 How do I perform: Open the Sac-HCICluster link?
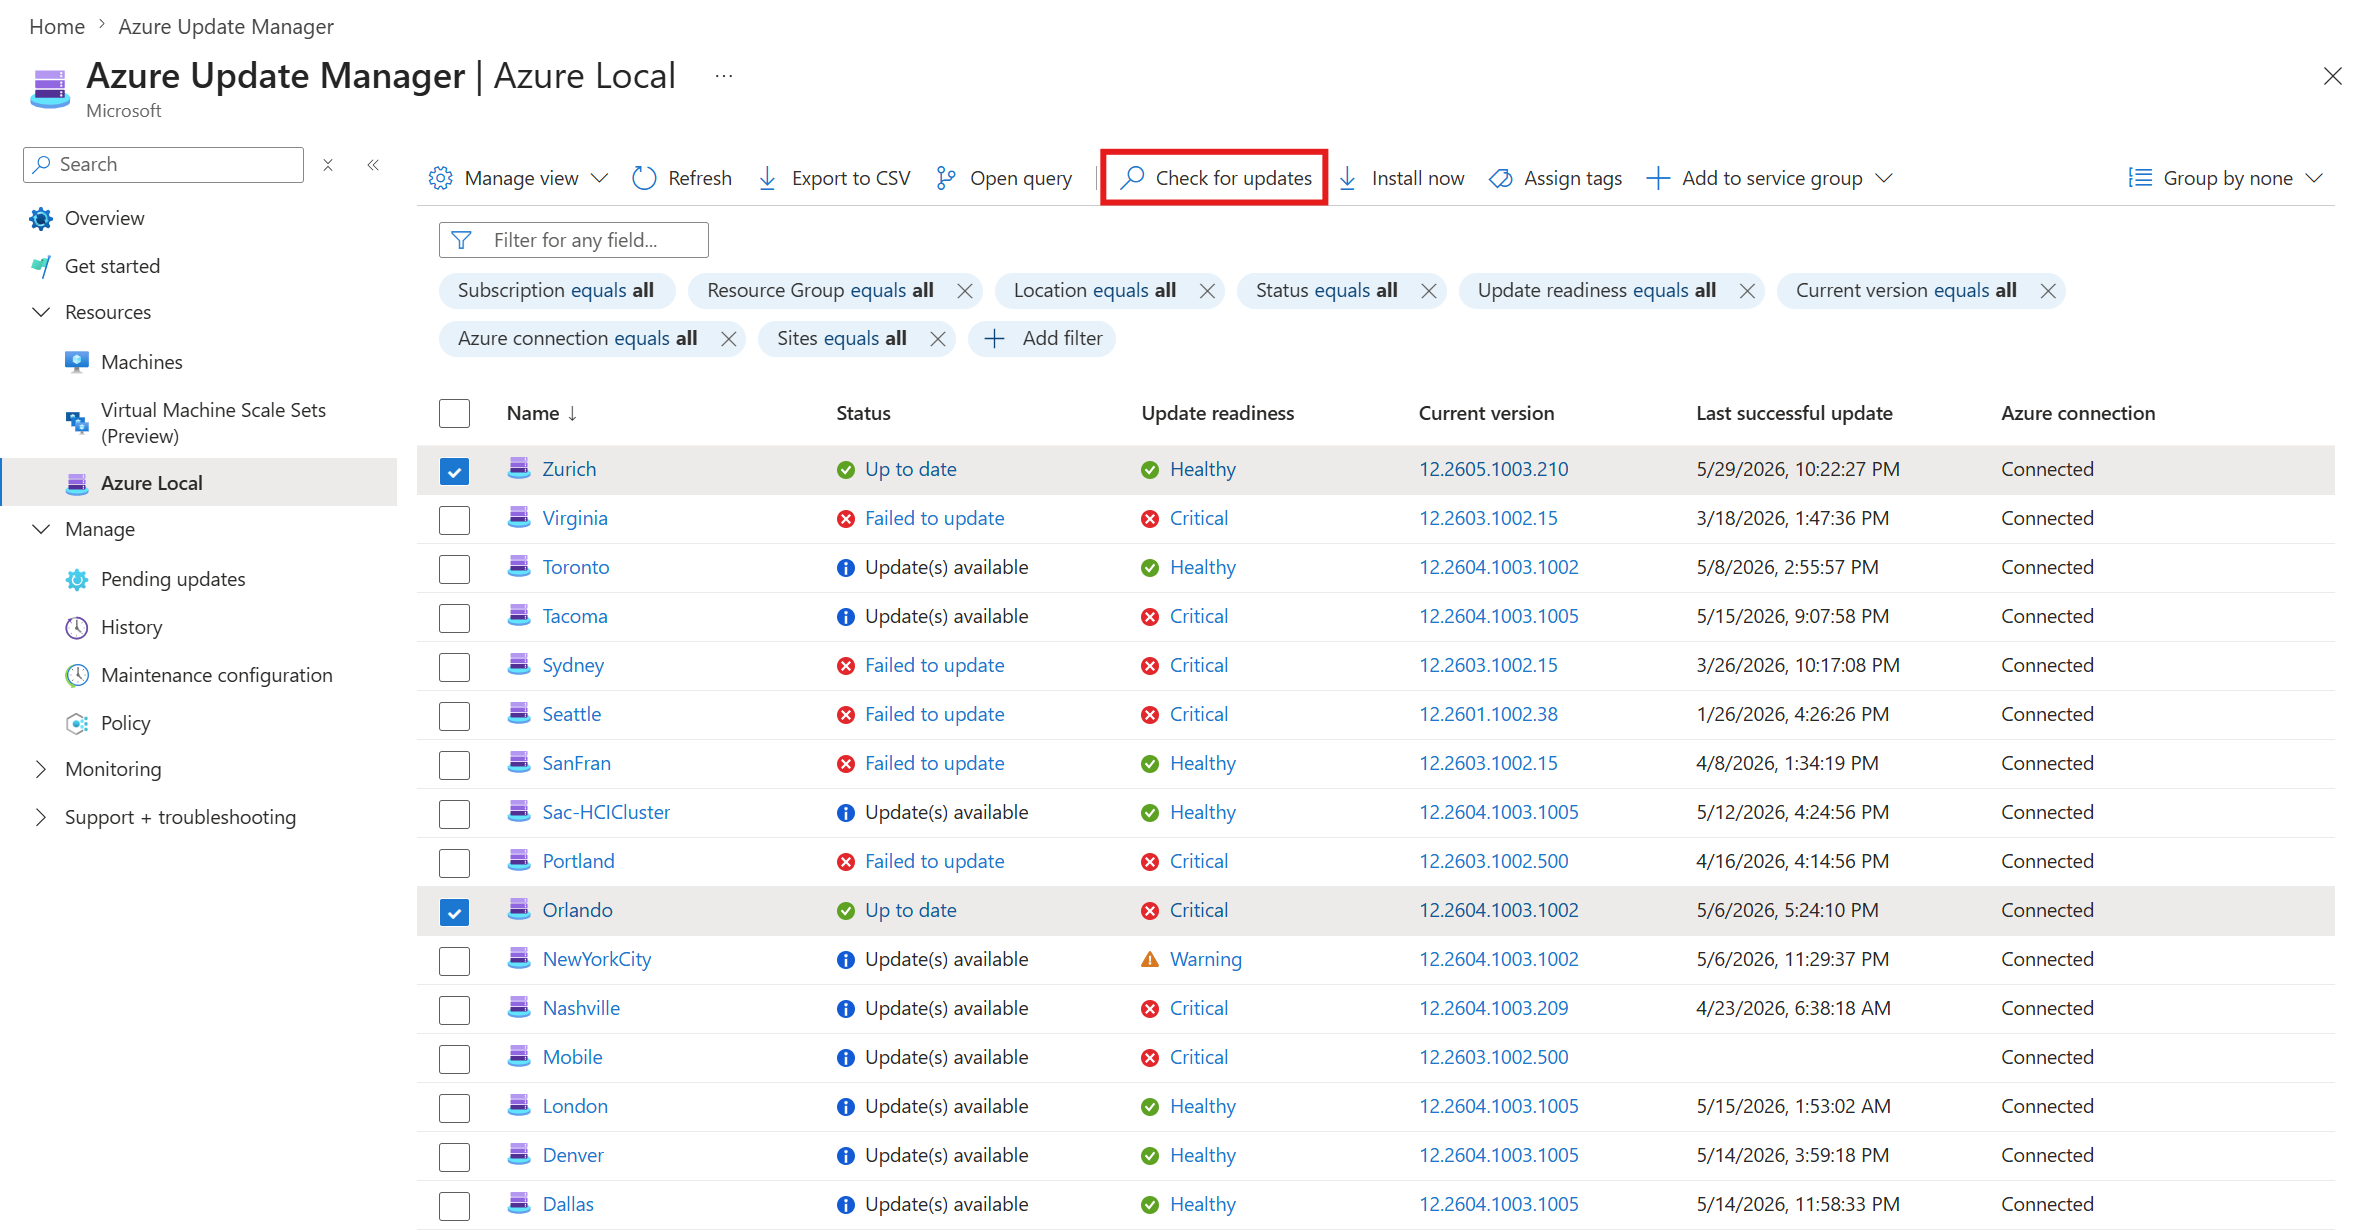tap(606, 812)
